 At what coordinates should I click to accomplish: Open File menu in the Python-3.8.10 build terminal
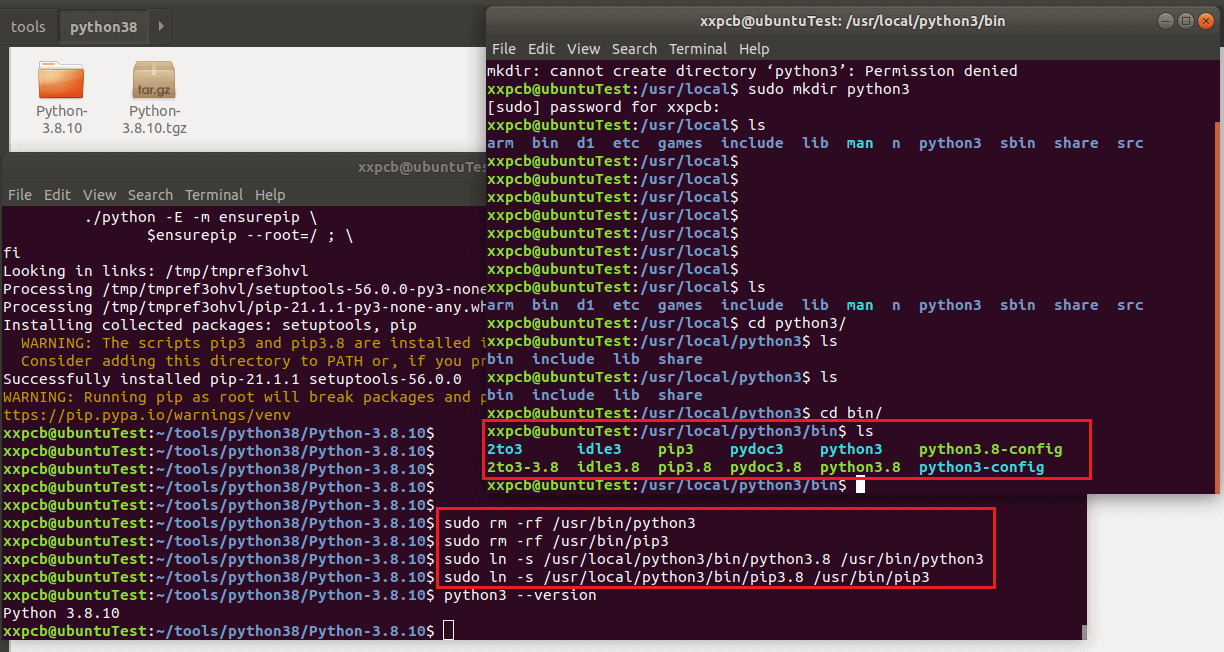[20, 195]
